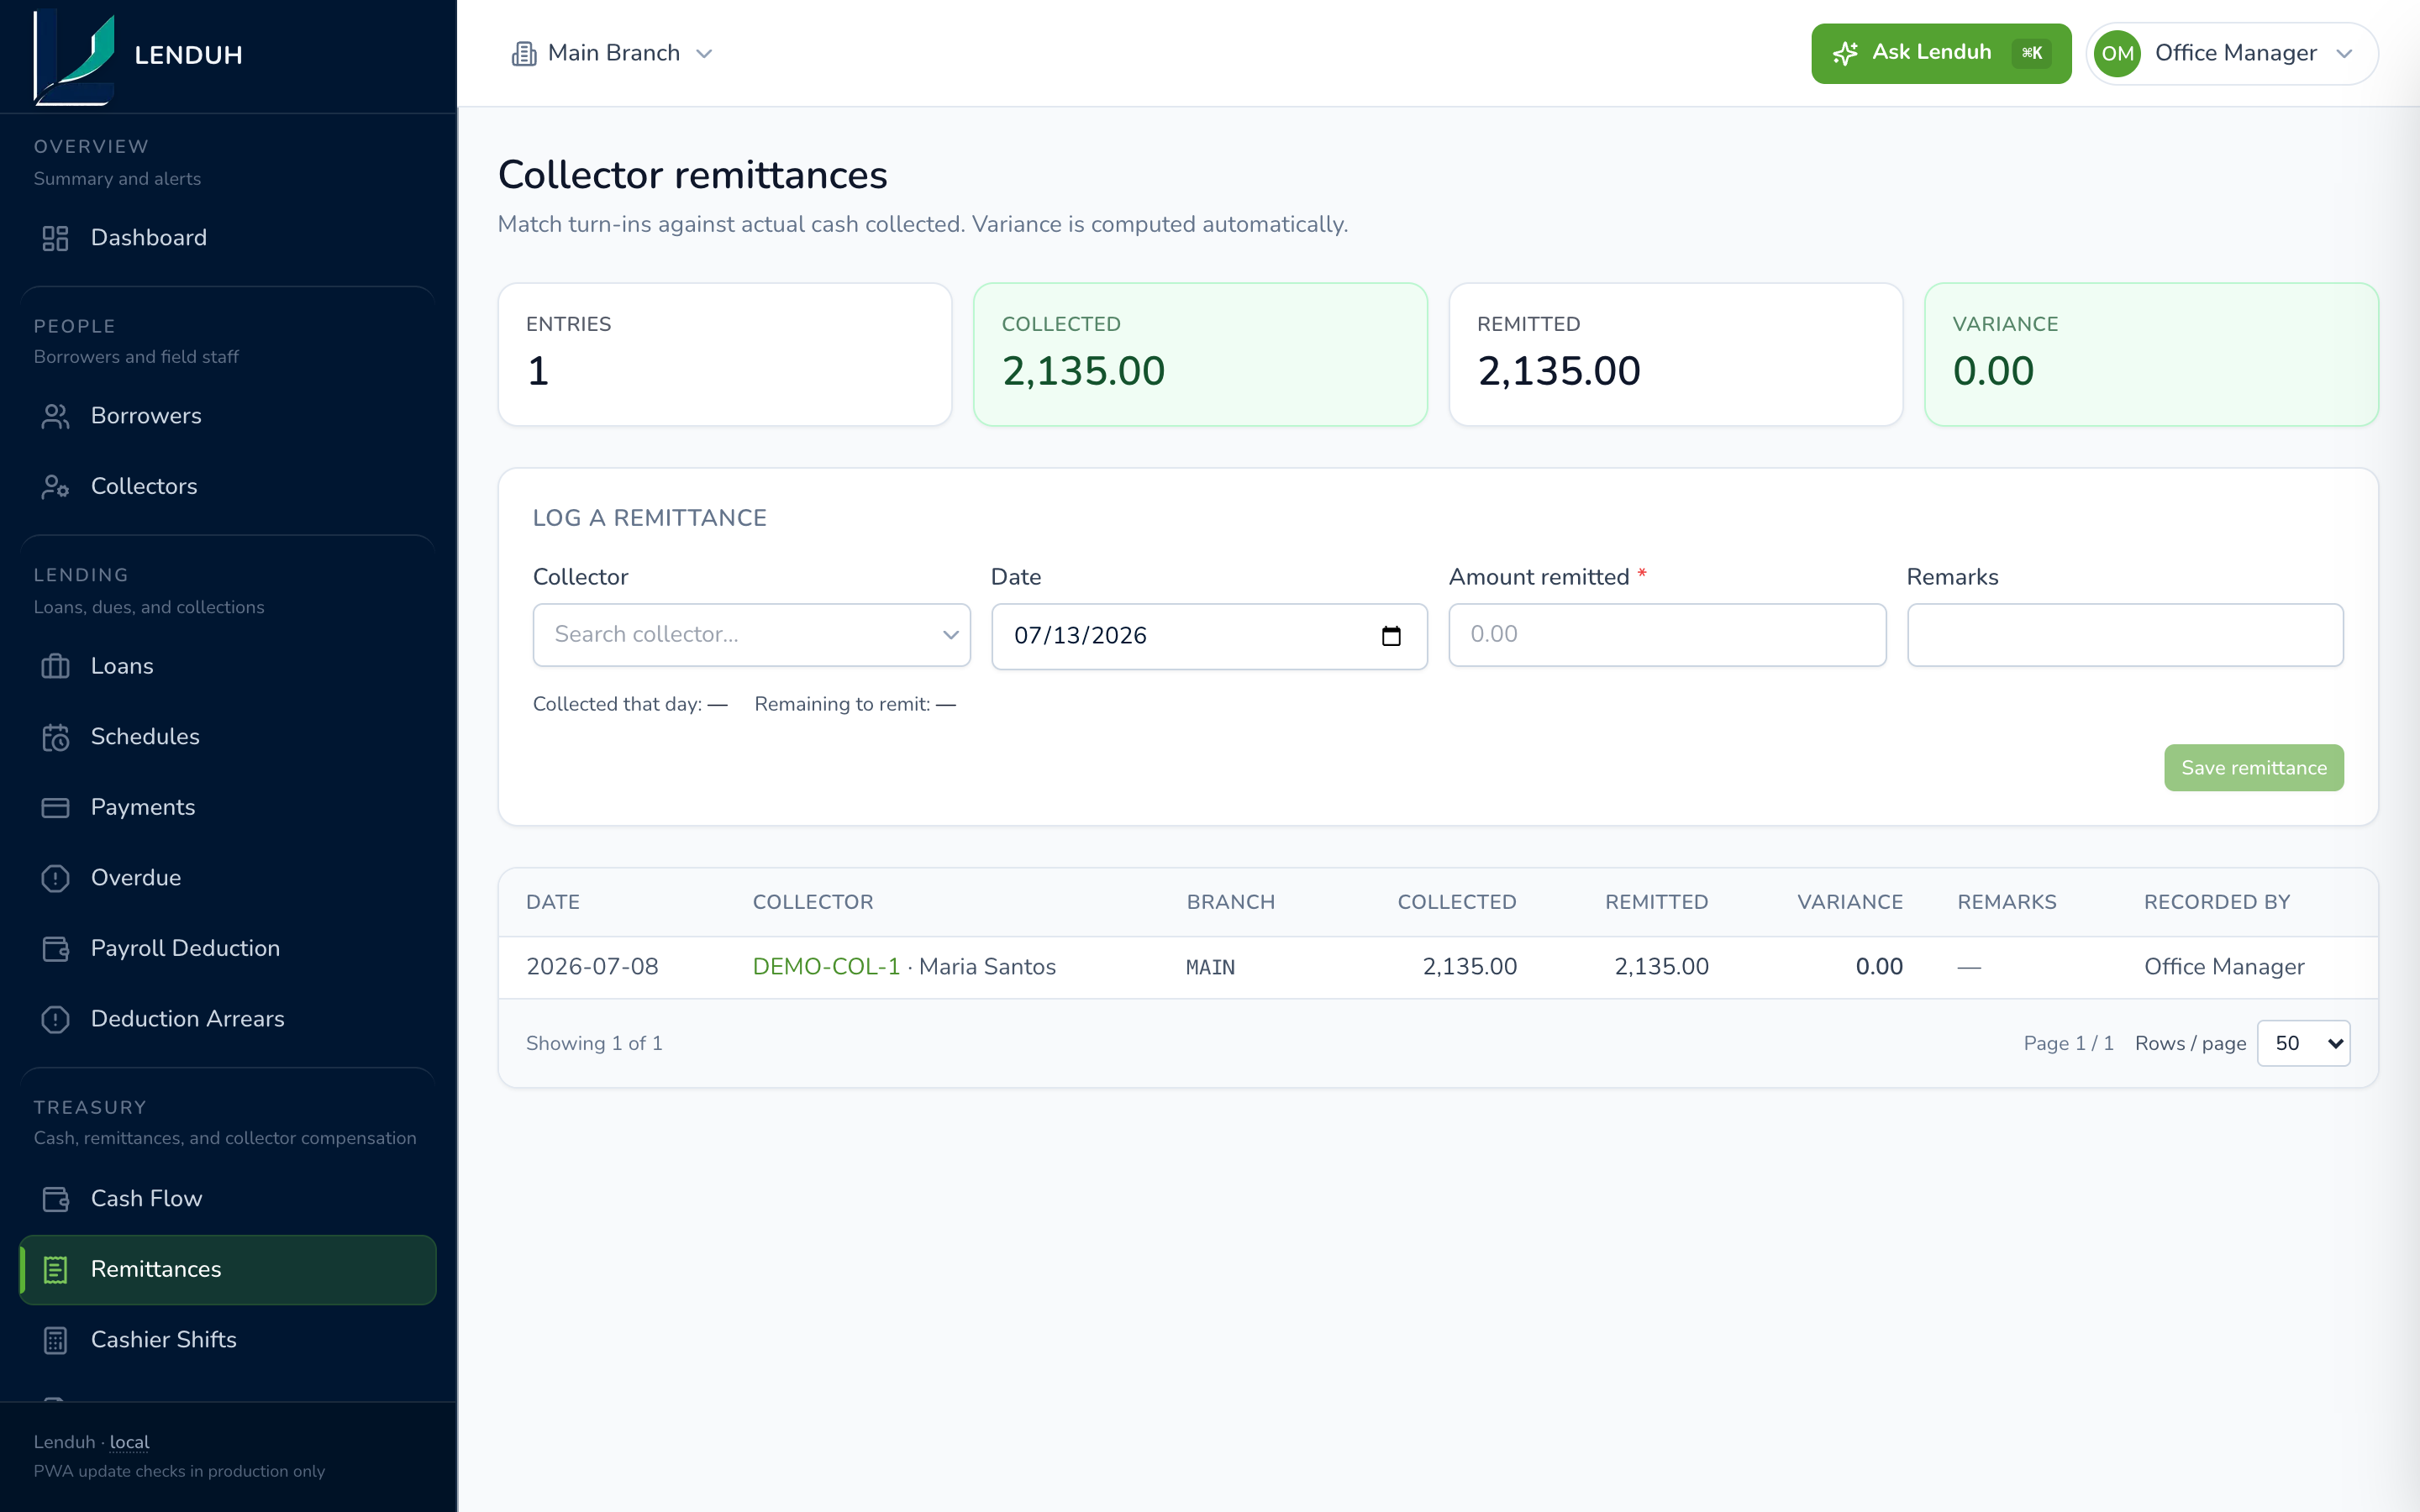Click 'Page 1 / 1' indicator
The image size is (2420, 1512).
[x=2068, y=1043]
